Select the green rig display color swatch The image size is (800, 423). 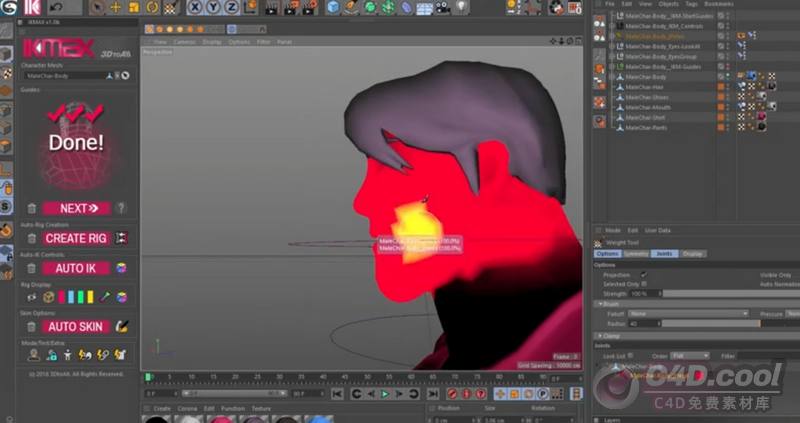tap(81, 297)
